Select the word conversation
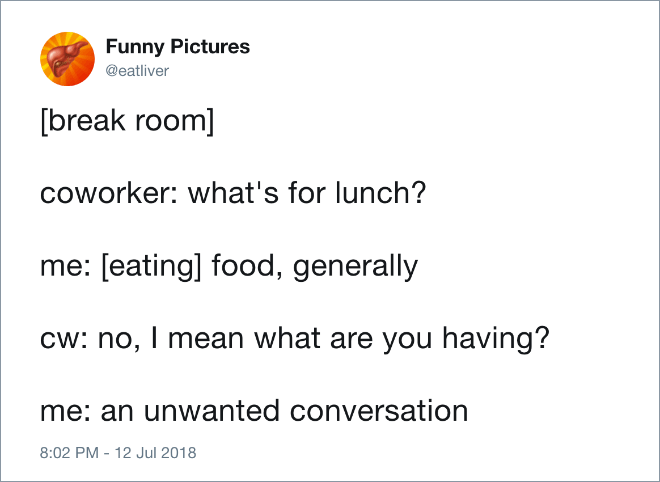The width and height of the screenshot is (660, 482). tap(379, 410)
